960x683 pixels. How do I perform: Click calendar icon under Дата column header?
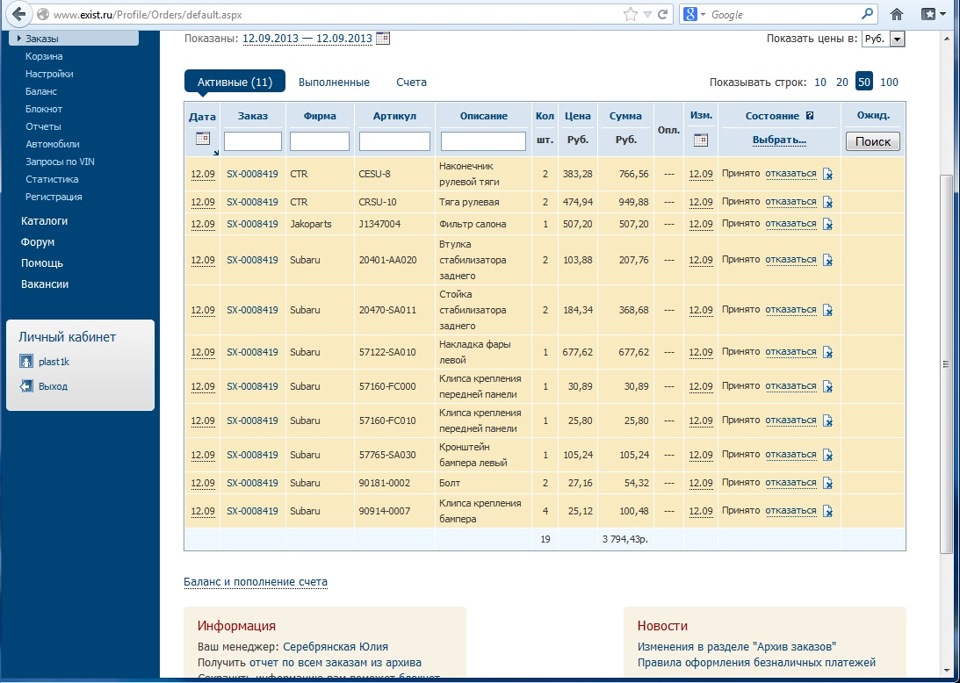(203, 139)
